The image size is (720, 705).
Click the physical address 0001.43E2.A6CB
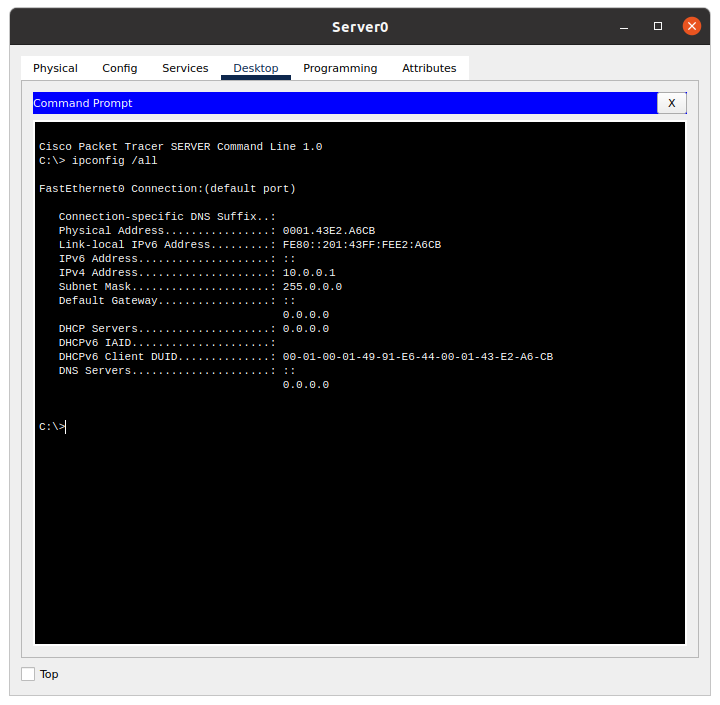(329, 231)
